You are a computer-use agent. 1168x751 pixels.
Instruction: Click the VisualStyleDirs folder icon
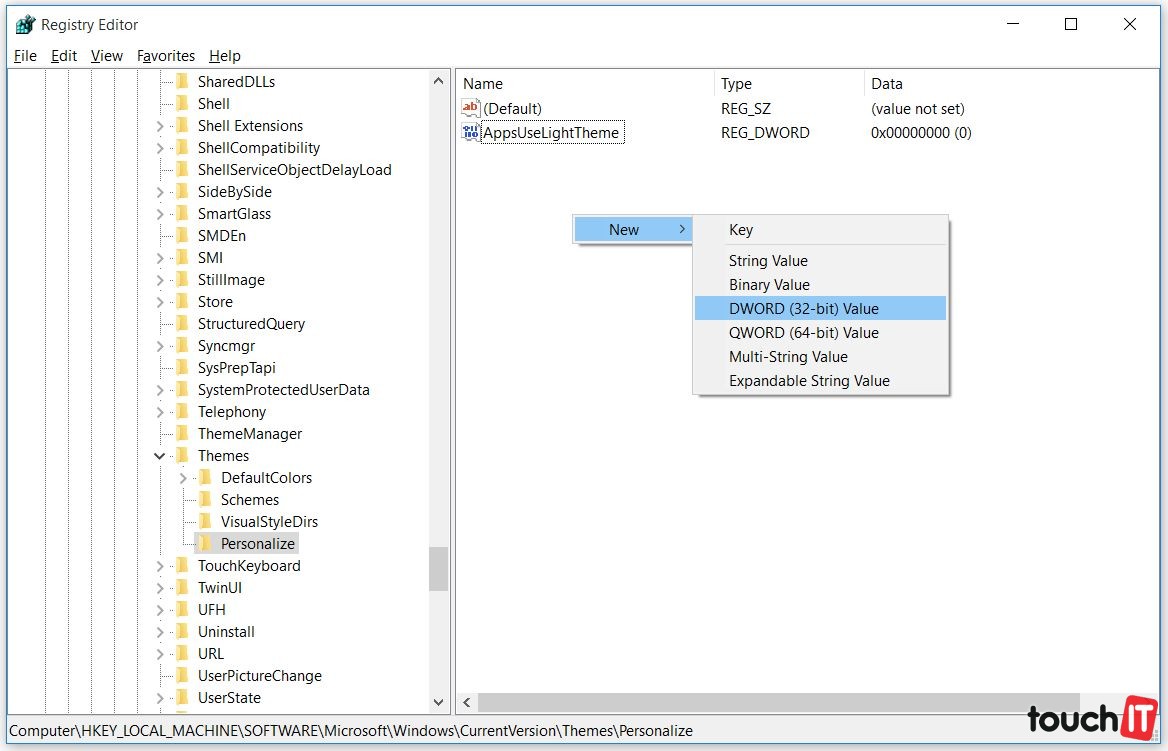[x=205, y=522]
